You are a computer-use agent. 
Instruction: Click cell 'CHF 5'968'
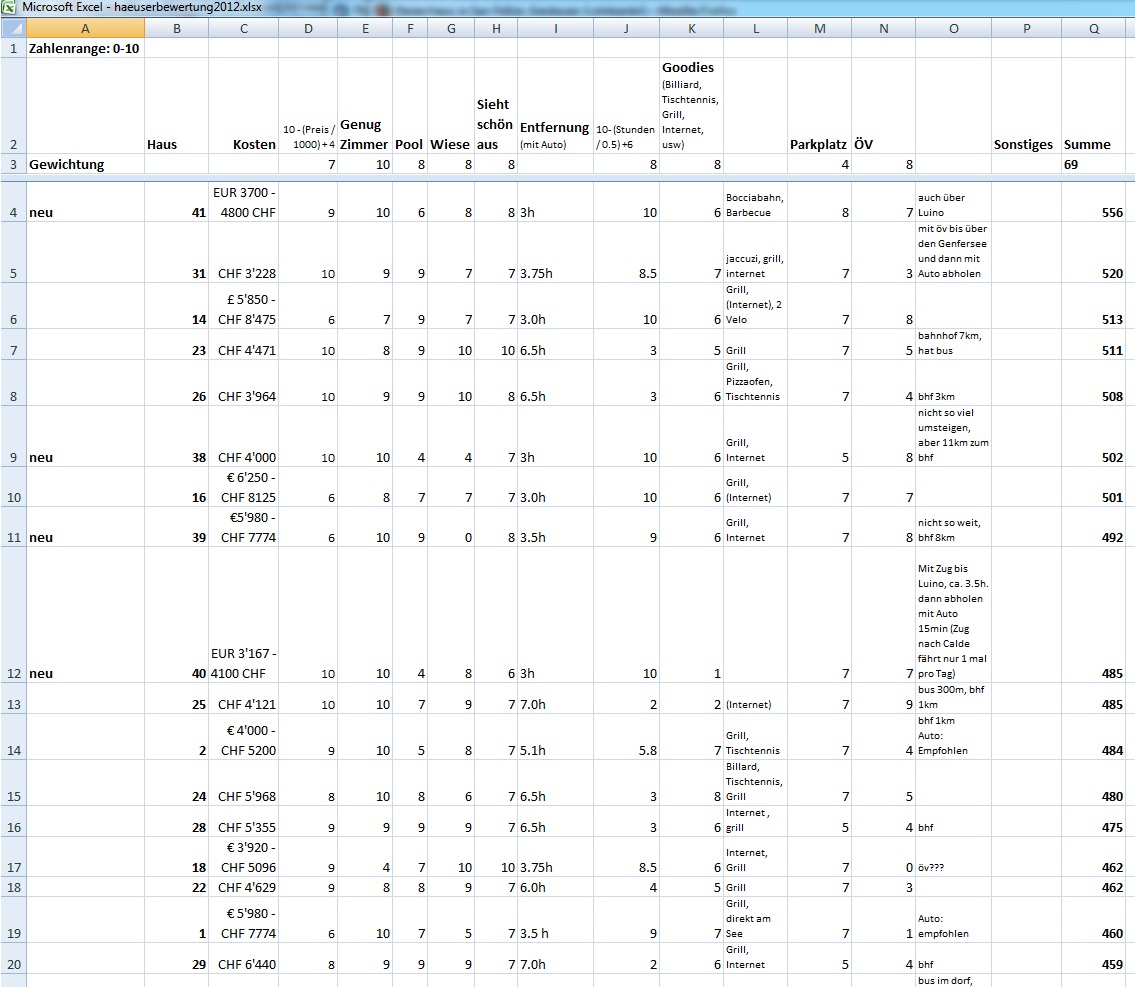point(243,782)
